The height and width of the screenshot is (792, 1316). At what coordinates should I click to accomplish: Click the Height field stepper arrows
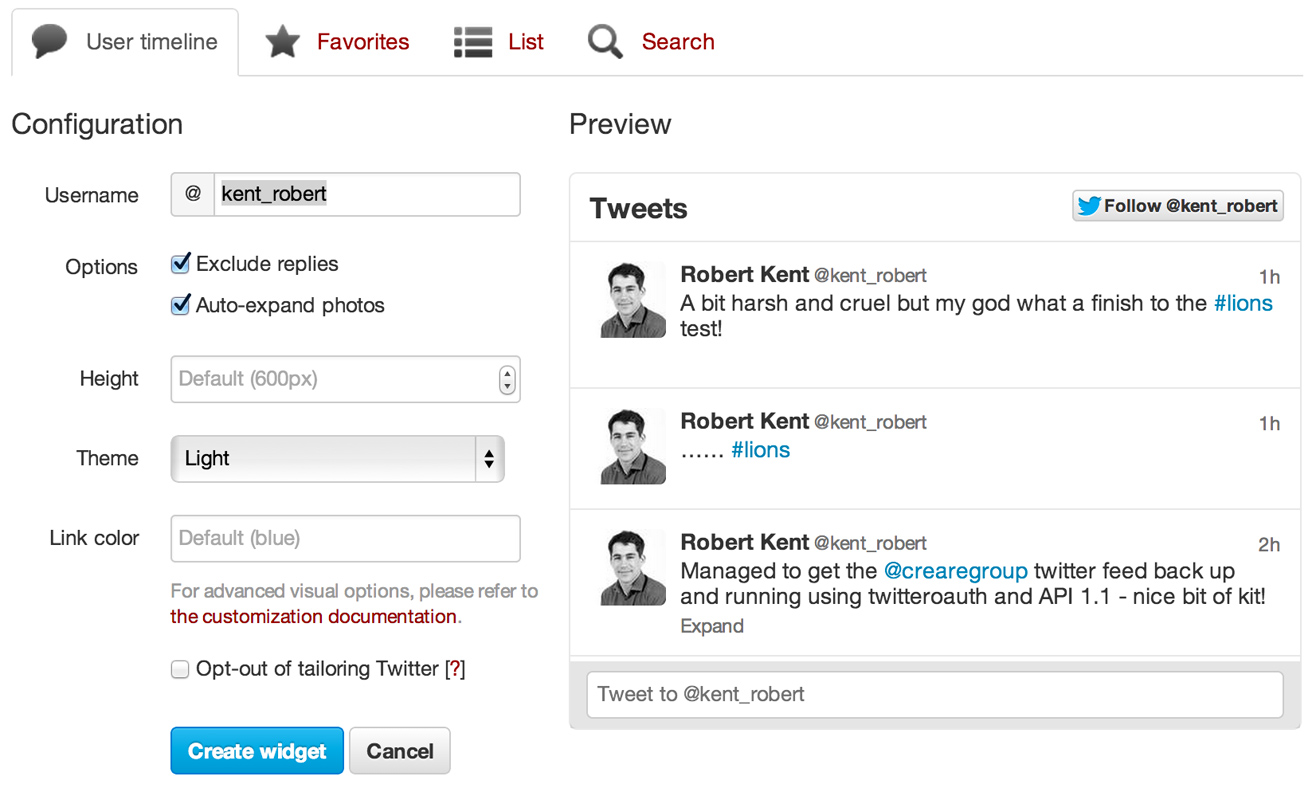coord(507,379)
